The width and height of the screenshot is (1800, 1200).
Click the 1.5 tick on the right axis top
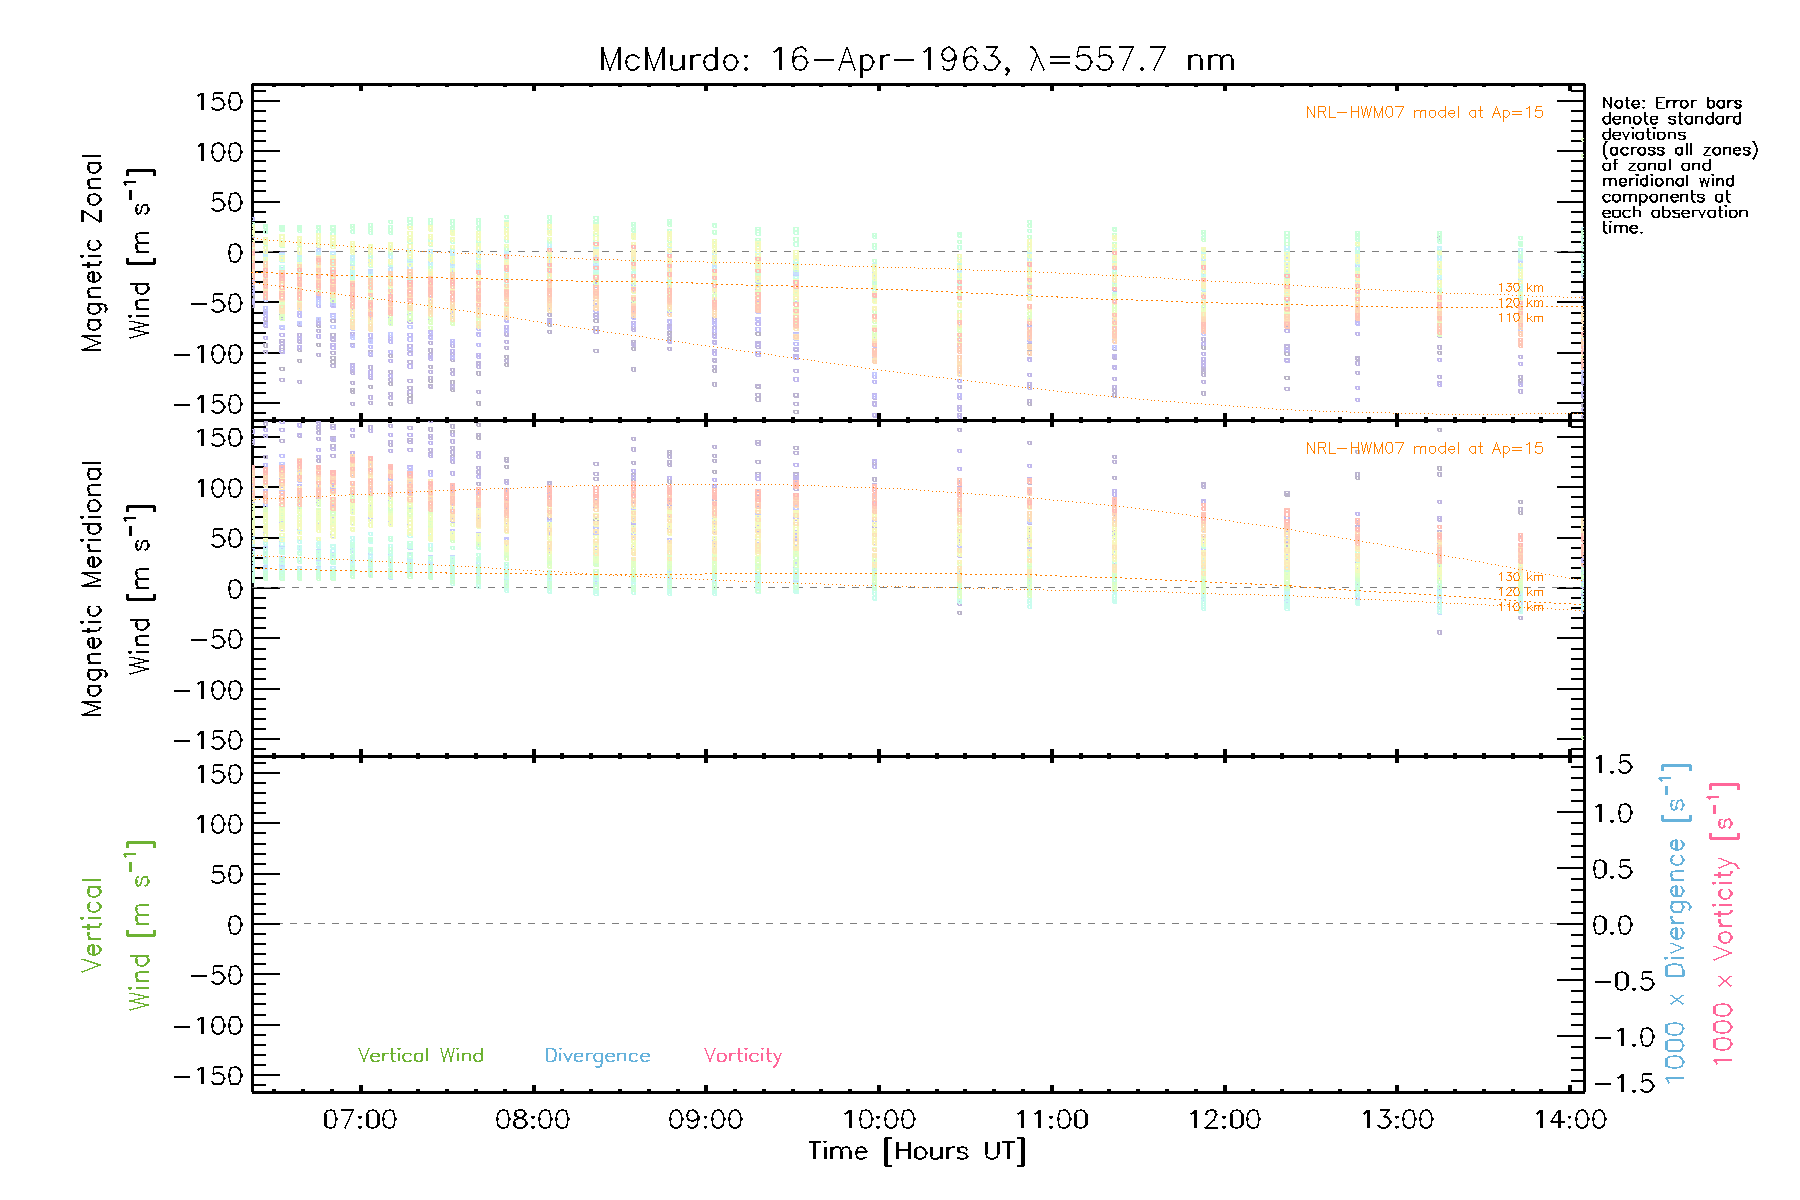[x=1612, y=765]
